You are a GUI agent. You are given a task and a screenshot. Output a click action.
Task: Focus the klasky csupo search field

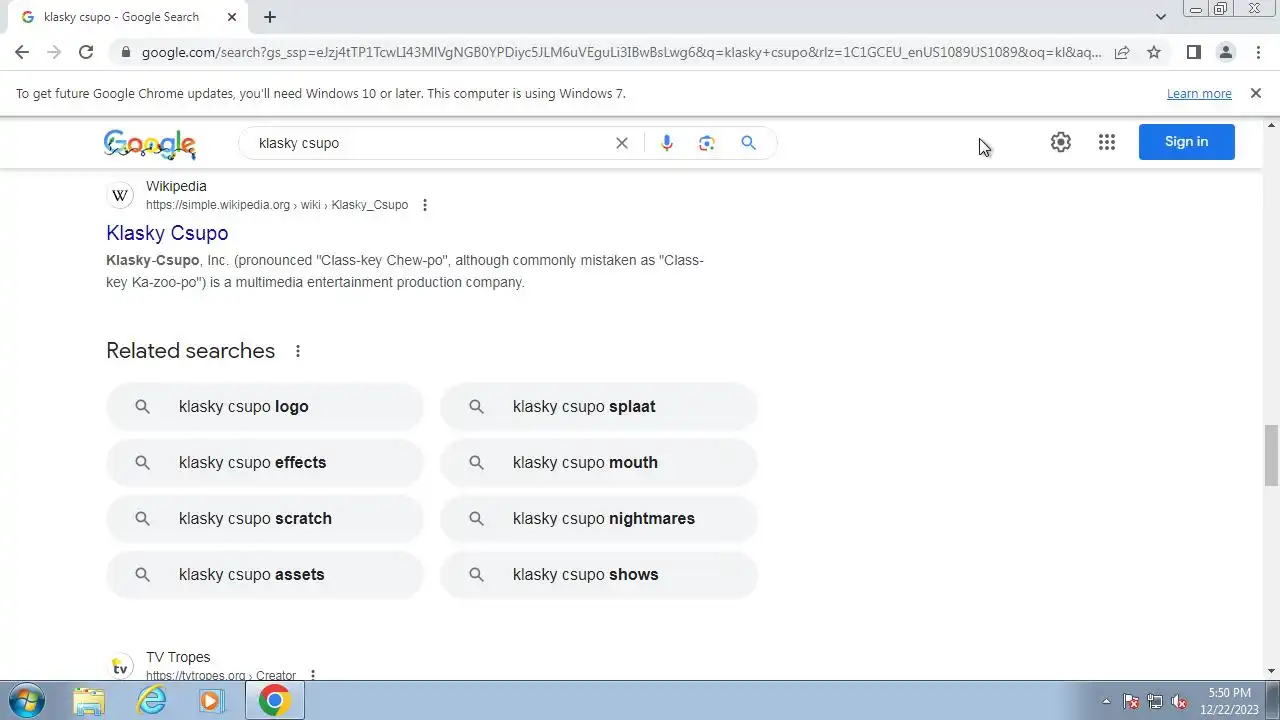[x=430, y=143]
